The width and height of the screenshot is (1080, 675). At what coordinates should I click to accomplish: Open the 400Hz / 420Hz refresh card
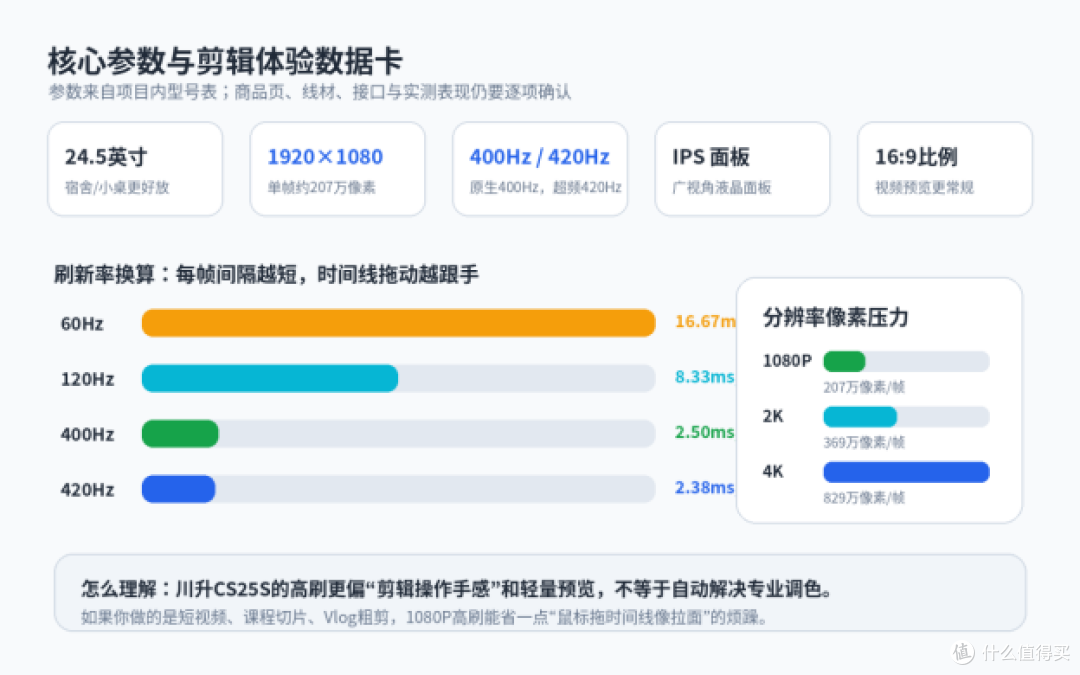(x=540, y=169)
